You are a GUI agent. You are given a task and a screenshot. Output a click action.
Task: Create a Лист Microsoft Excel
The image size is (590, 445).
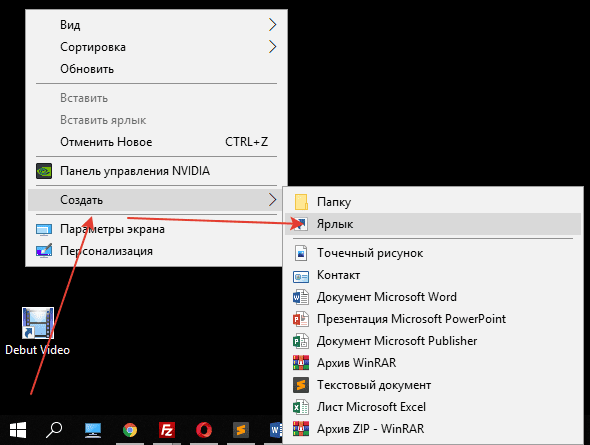(x=433, y=407)
